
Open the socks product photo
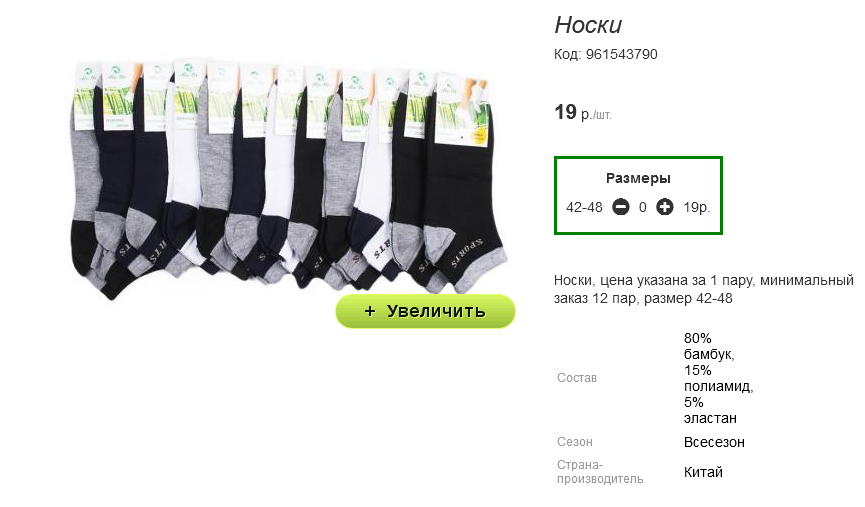tap(289, 177)
